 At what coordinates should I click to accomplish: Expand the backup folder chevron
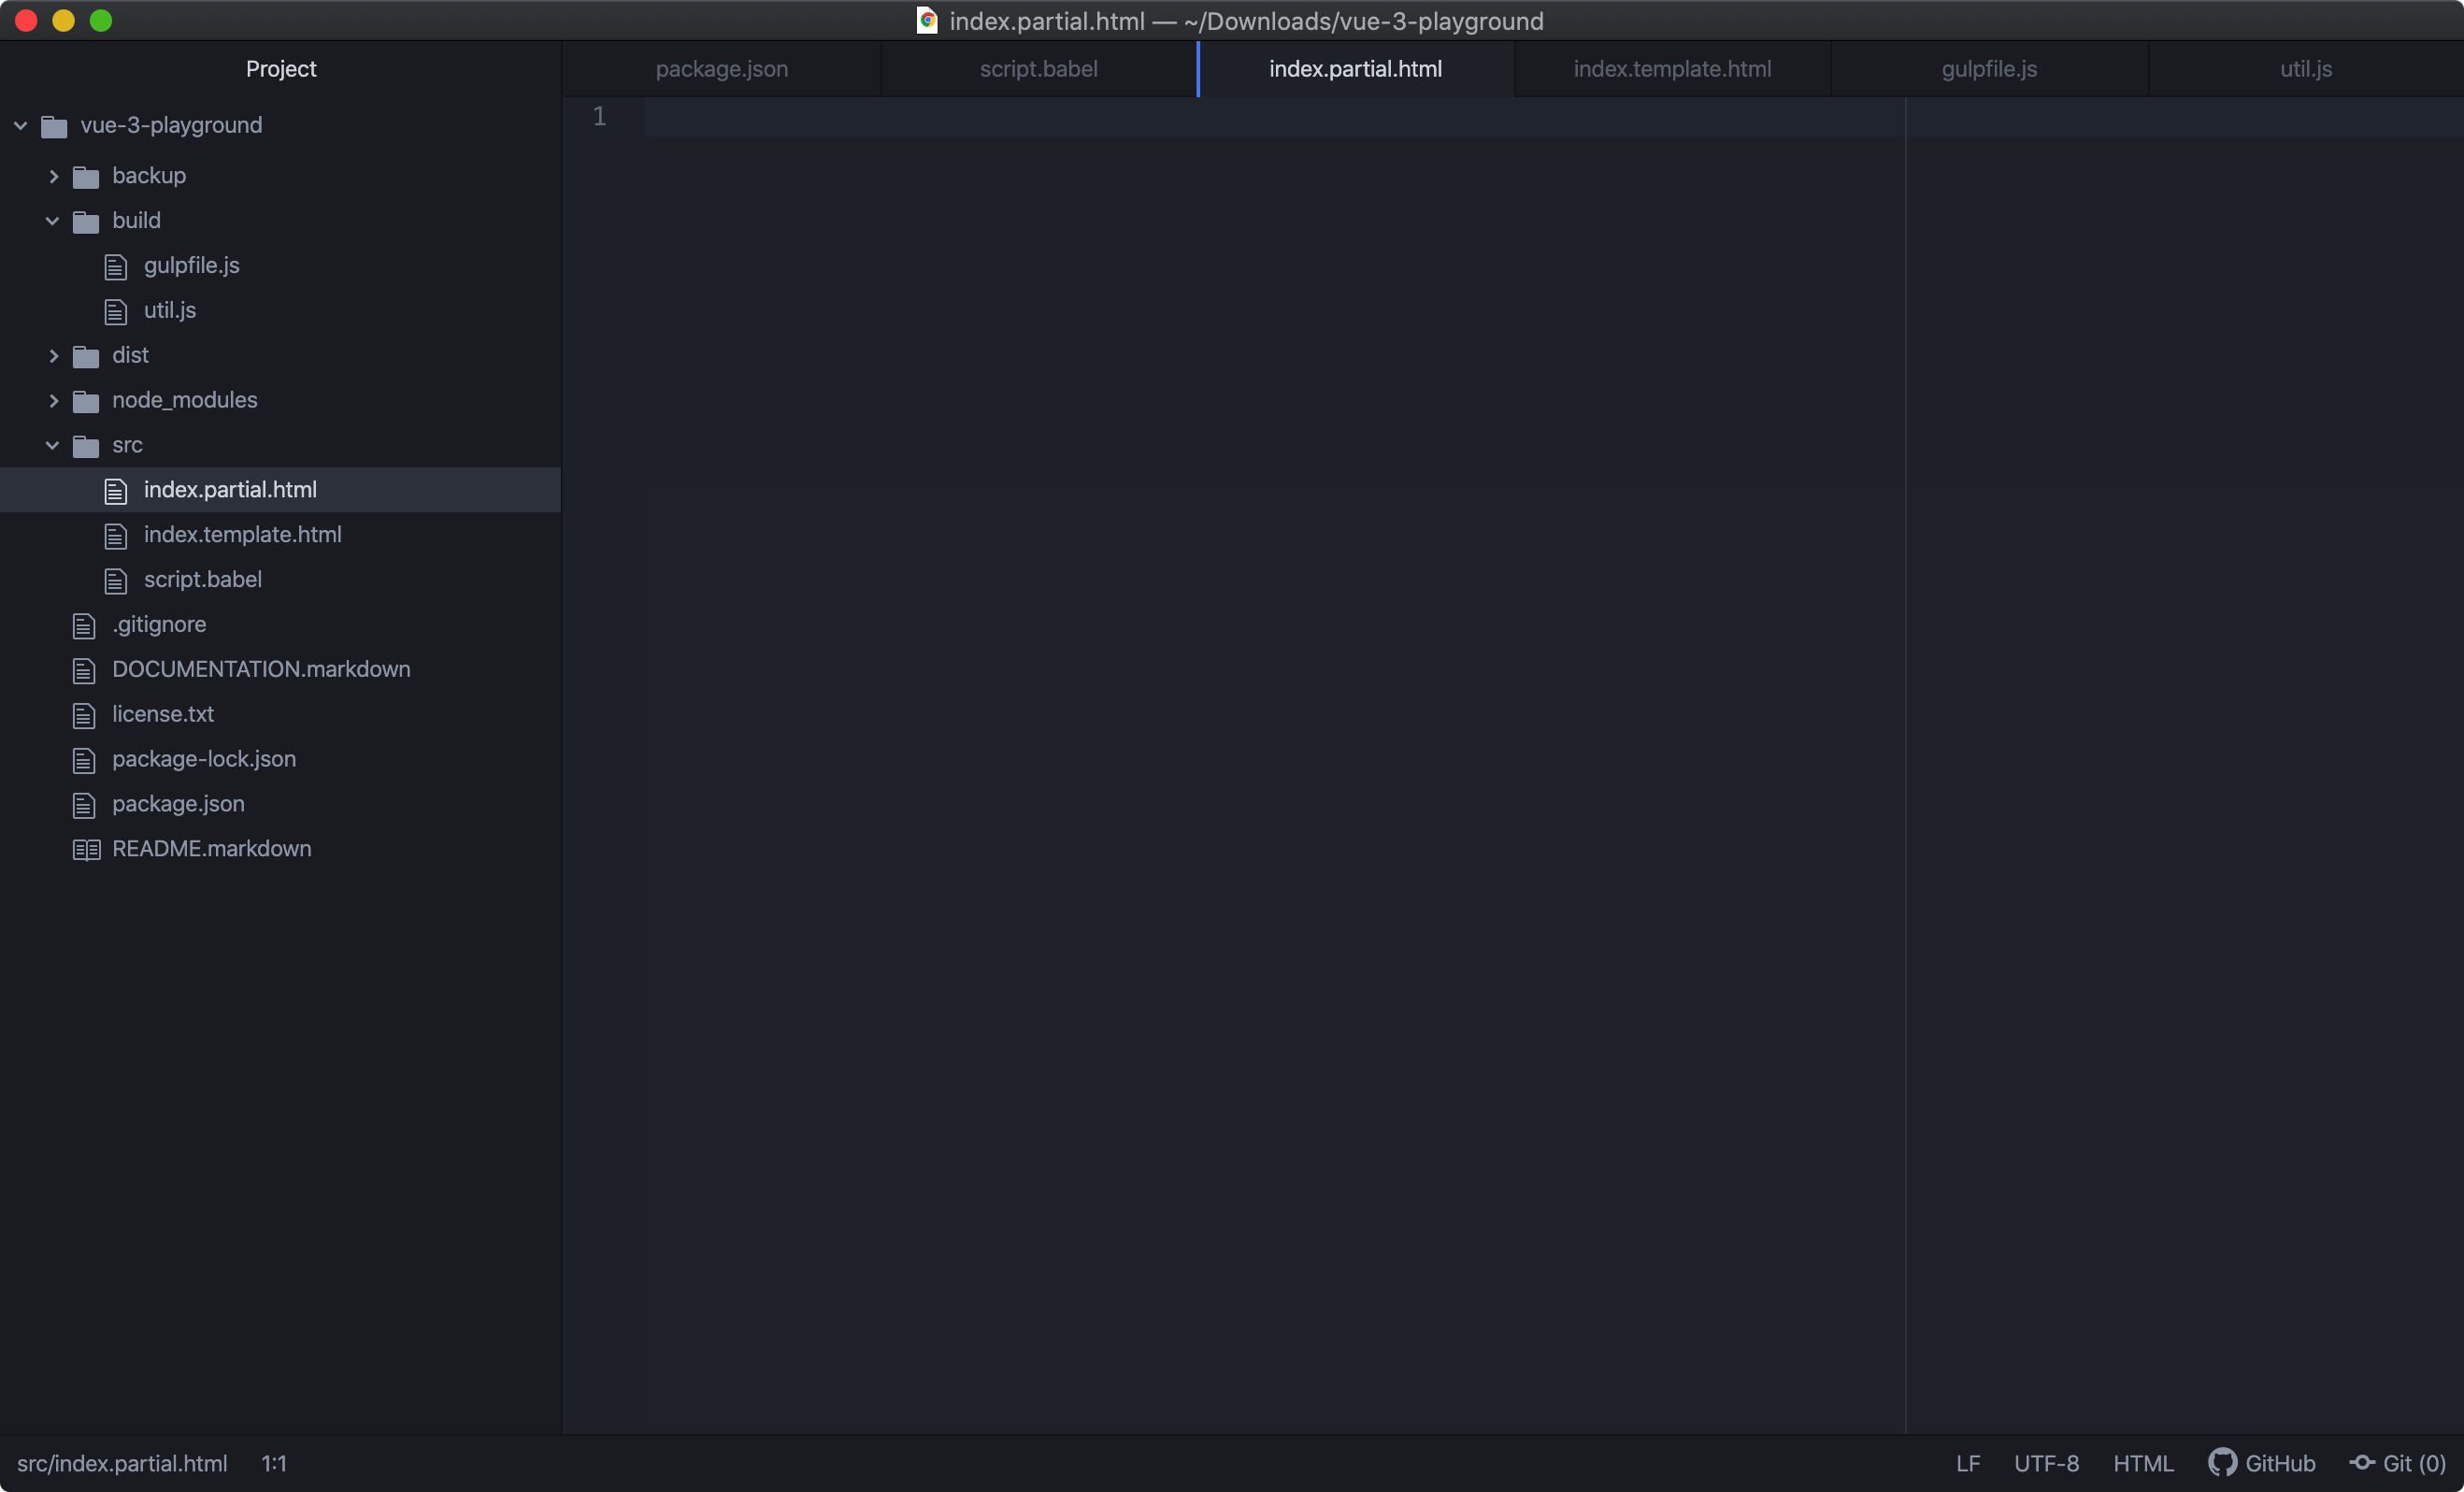pos(53,176)
